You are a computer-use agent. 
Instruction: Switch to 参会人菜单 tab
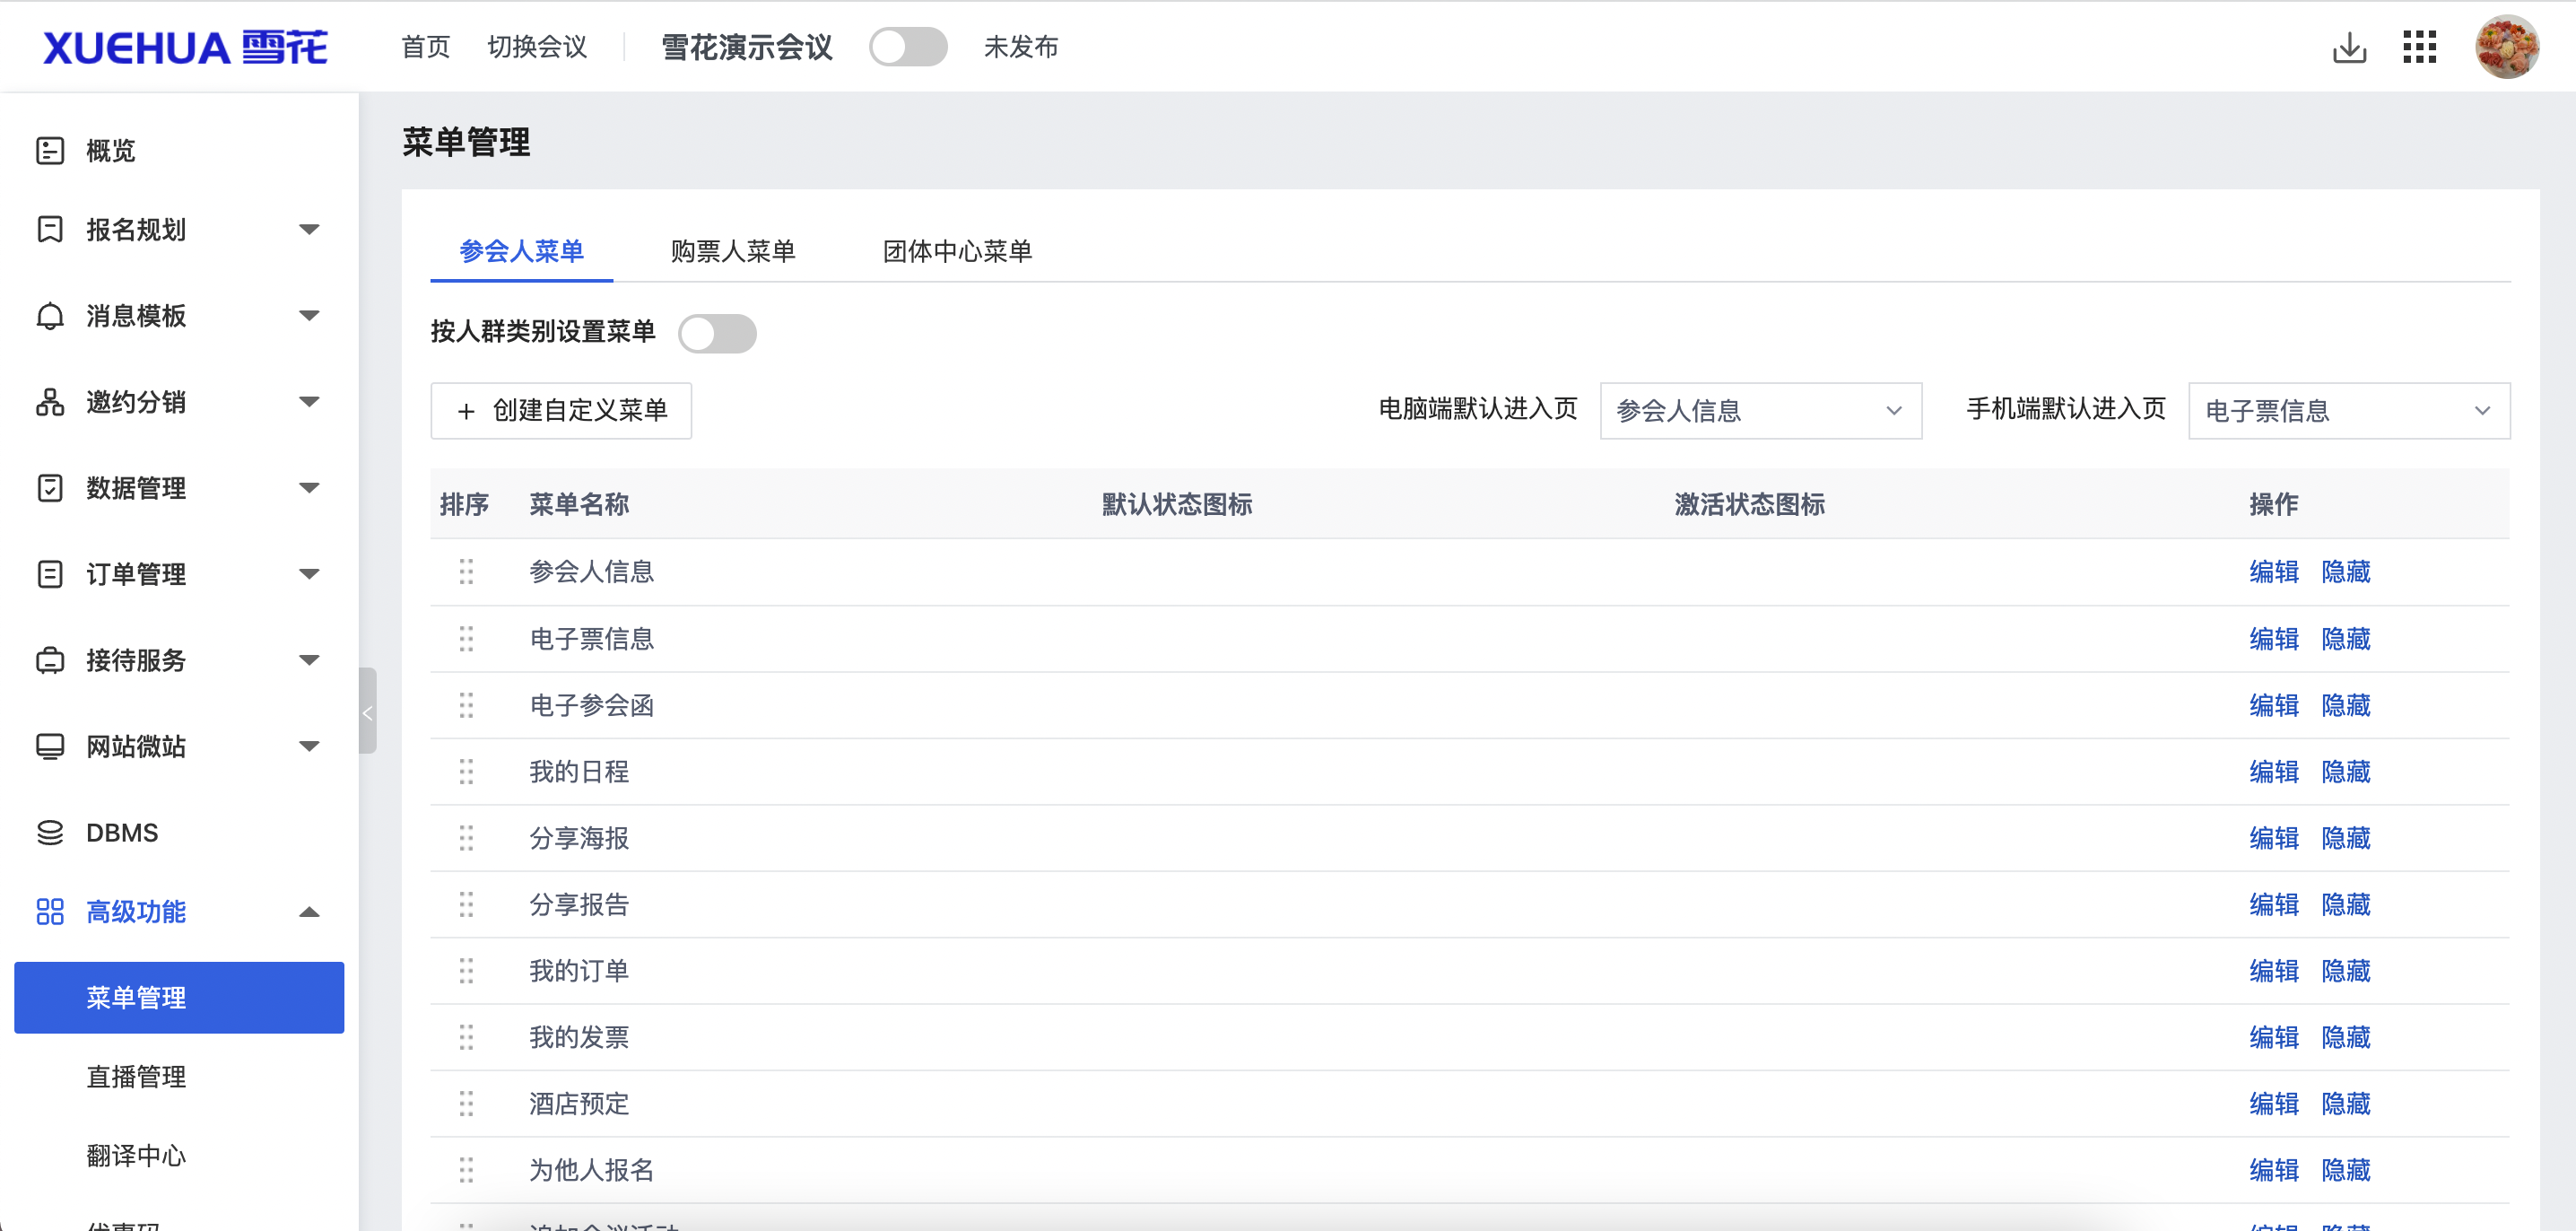click(x=521, y=251)
